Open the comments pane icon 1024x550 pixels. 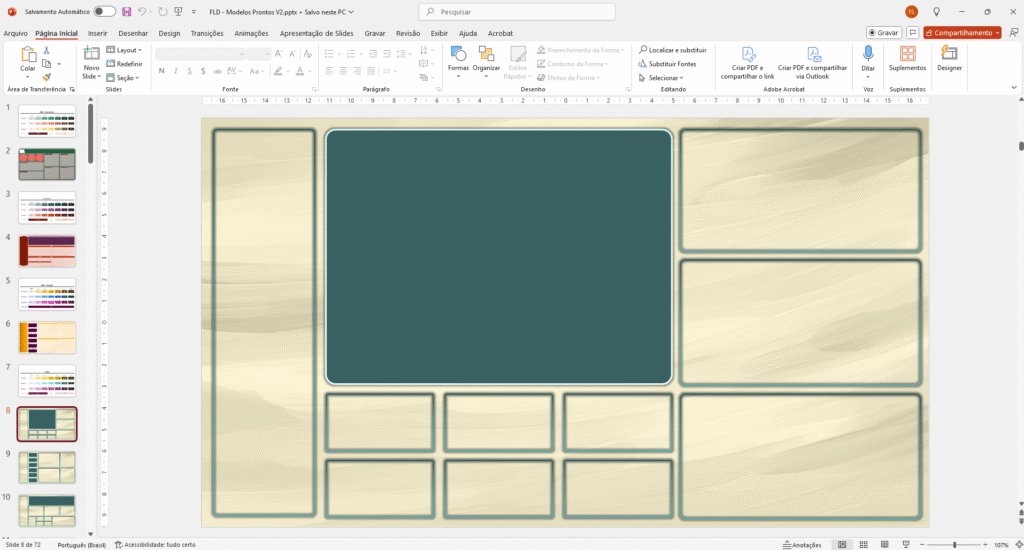tap(912, 32)
